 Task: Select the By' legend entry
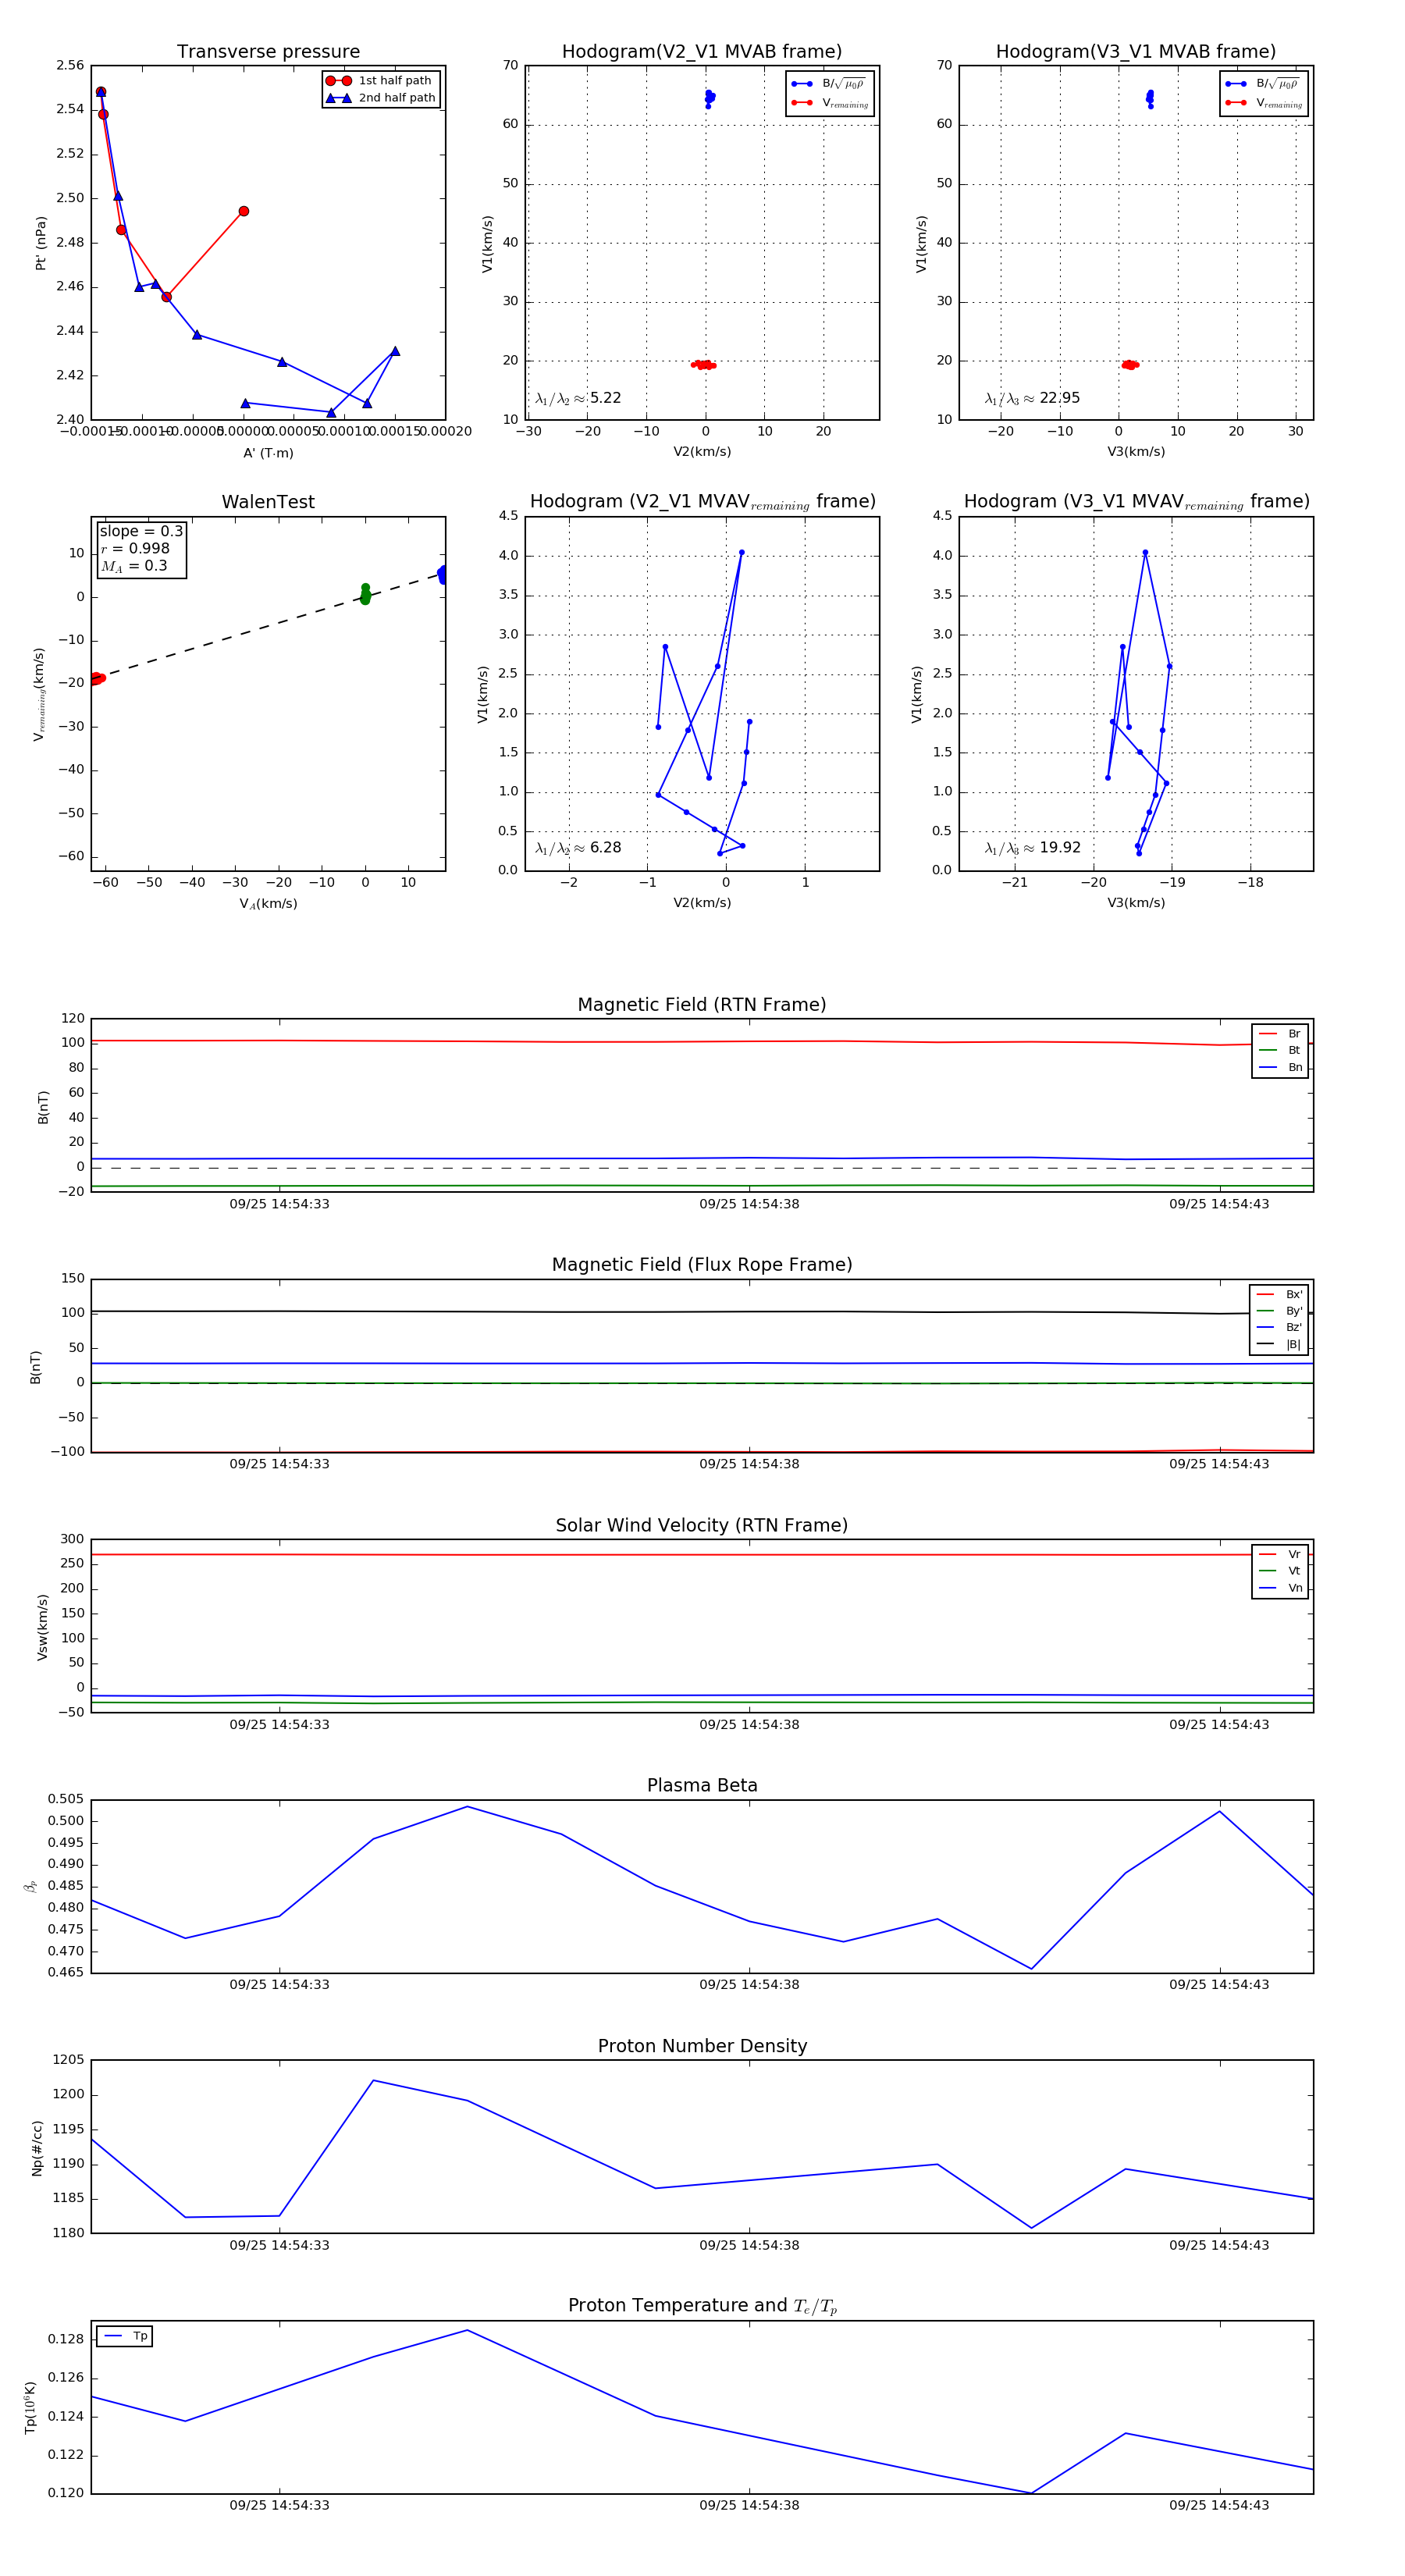[1279, 1311]
